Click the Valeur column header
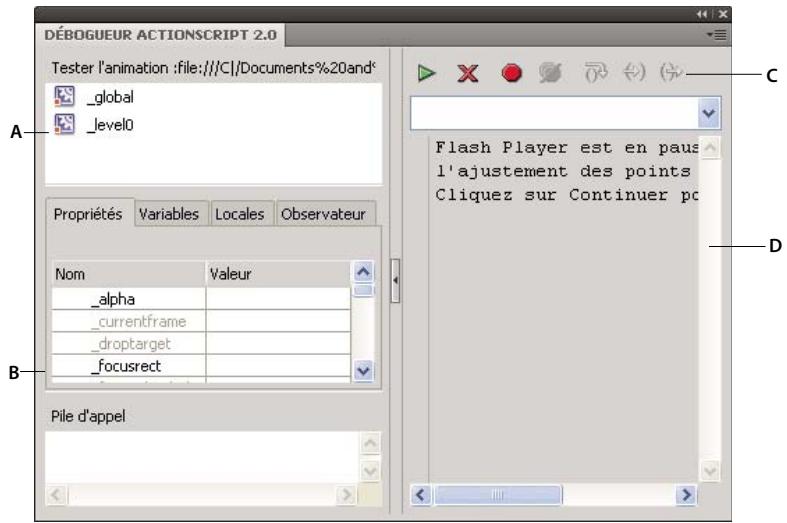This screenshot has height=523, width=787. coord(278,274)
